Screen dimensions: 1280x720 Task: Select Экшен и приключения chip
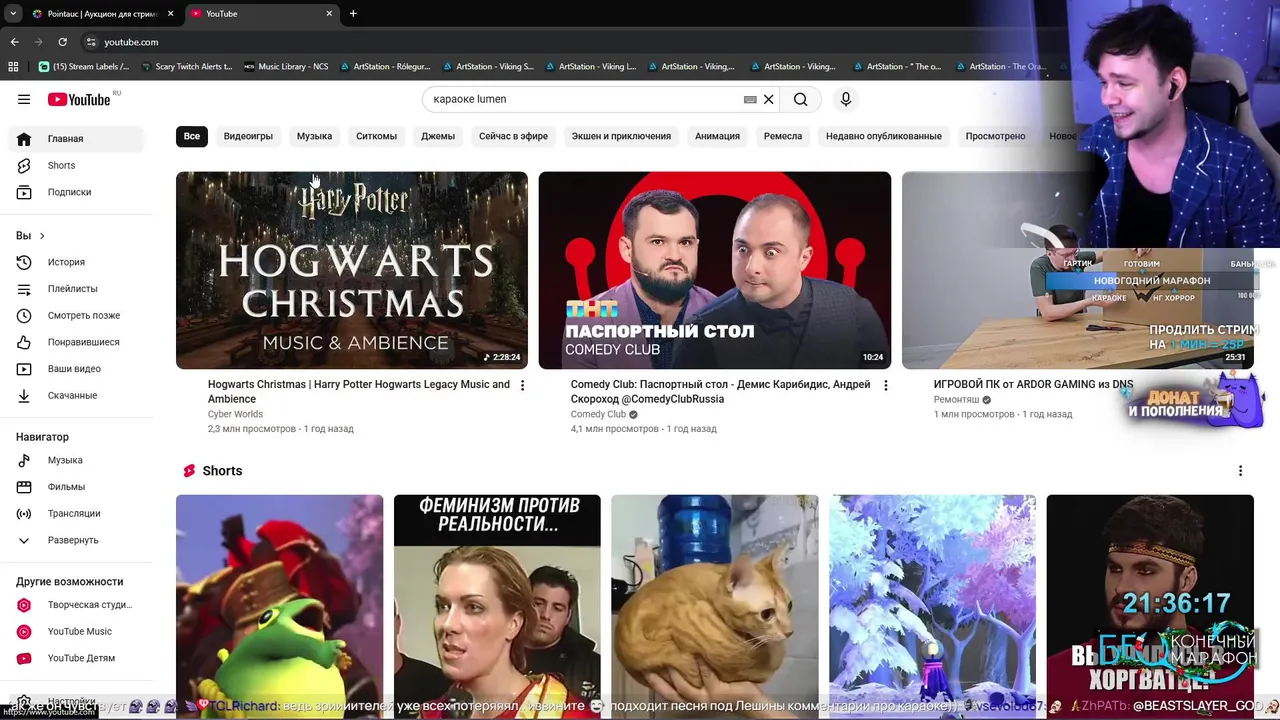[621, 136]
